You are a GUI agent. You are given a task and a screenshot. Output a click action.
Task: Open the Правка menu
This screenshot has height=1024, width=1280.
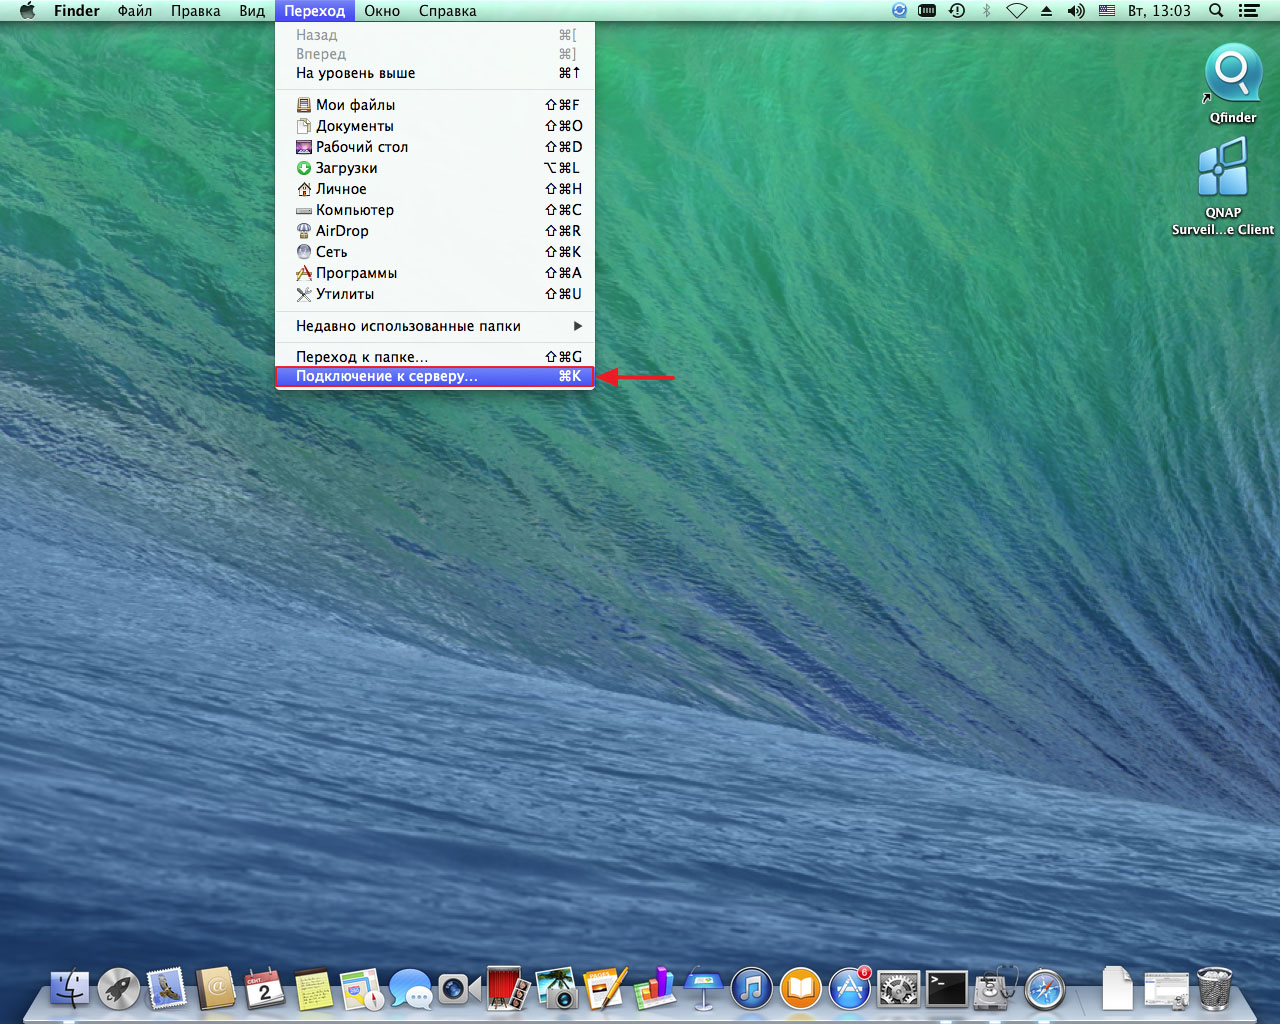[x=196, y=10]
